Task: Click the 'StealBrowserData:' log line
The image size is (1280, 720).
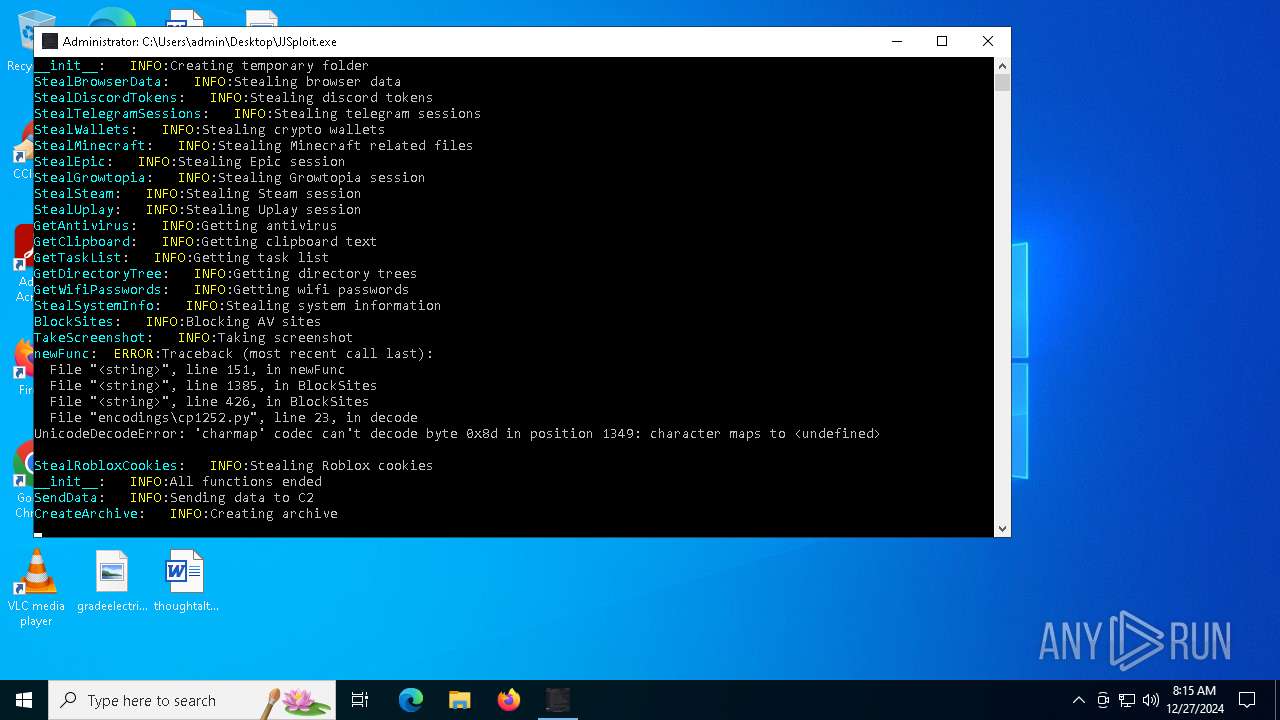Action: point(217,82)
